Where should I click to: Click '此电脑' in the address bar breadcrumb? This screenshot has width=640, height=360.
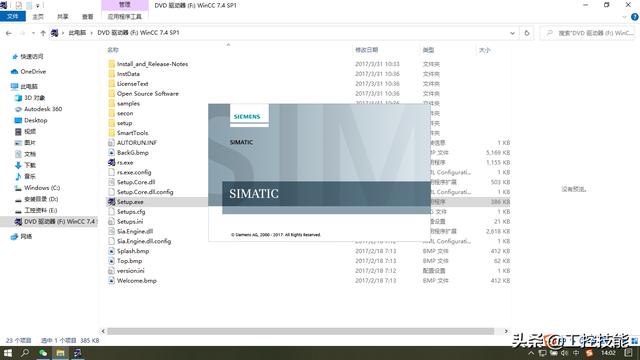[77, 33]
